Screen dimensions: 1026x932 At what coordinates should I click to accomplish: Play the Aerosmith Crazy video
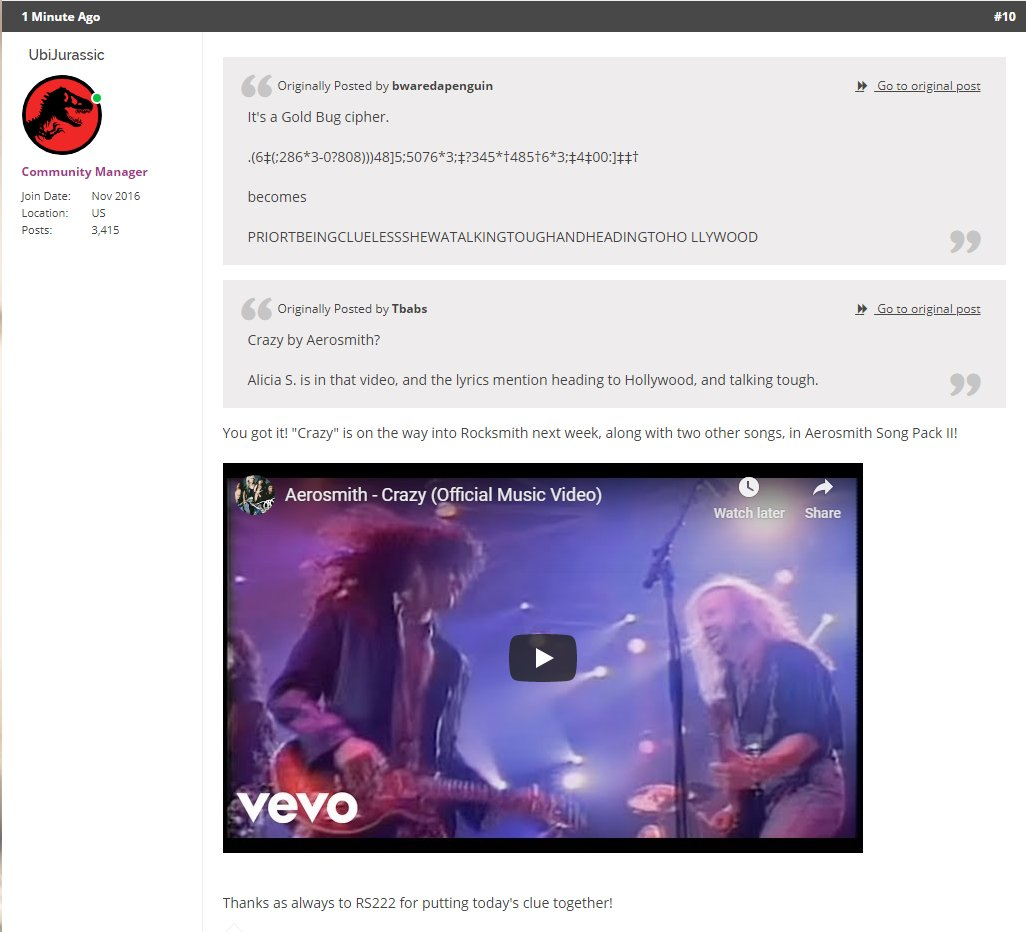tap(542, 658)
